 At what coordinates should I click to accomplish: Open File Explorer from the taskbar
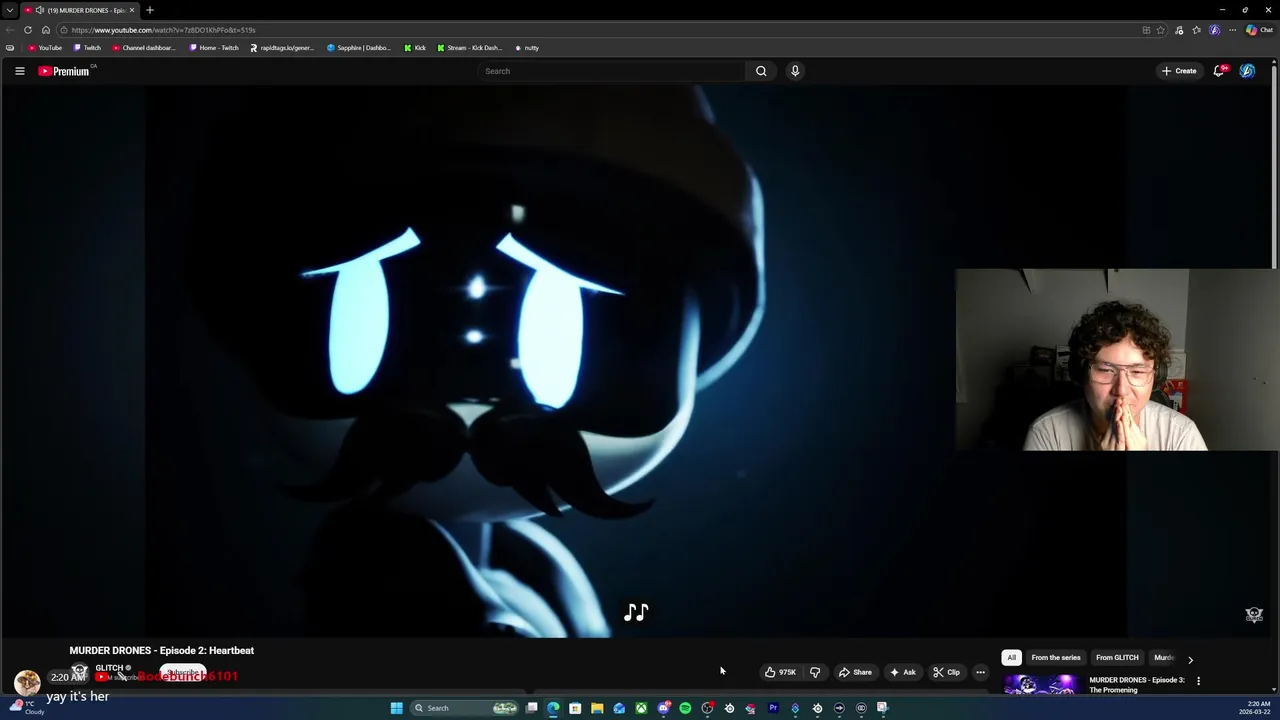[597, 708]
